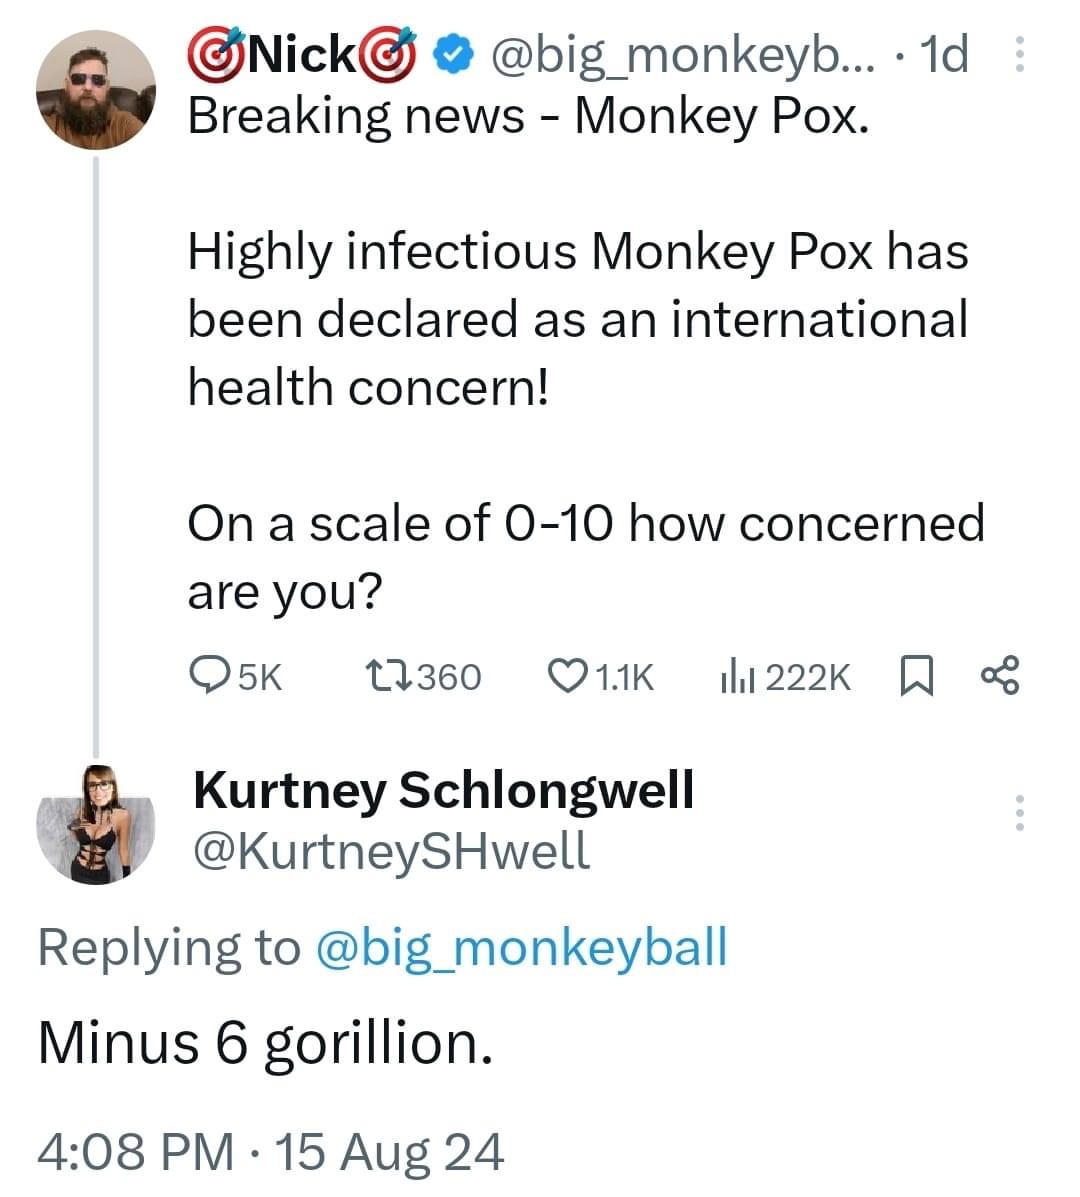This screenshot has height=1197, width=1080.
Task: Click the reply comment bubble icon
Action: click(x=210, y=676)
